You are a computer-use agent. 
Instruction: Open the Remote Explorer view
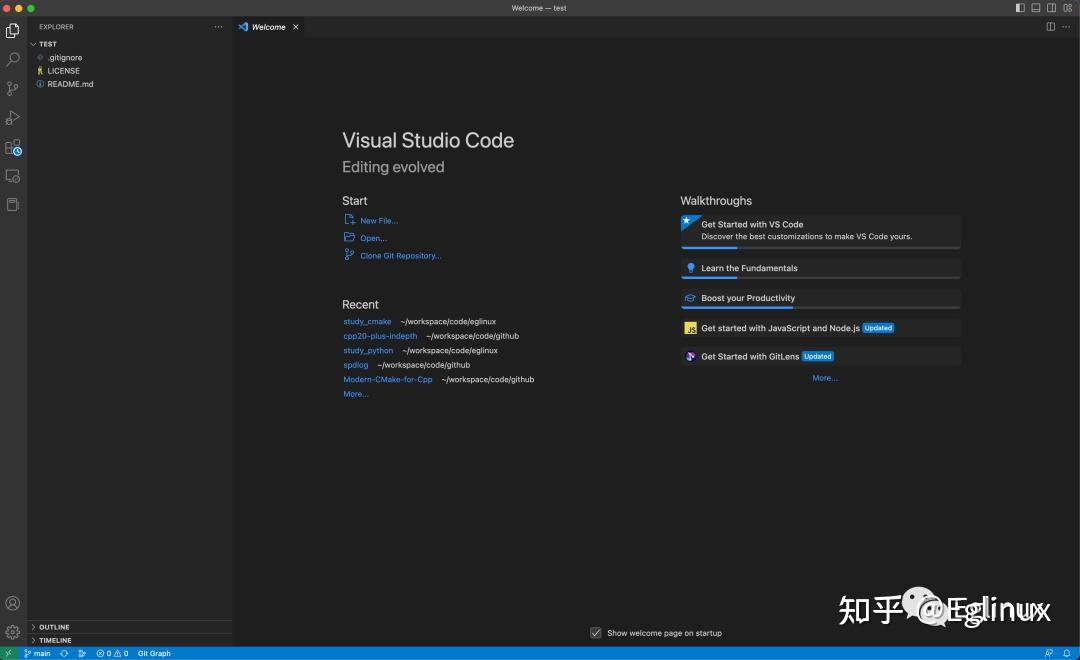[x=12, y=176]
